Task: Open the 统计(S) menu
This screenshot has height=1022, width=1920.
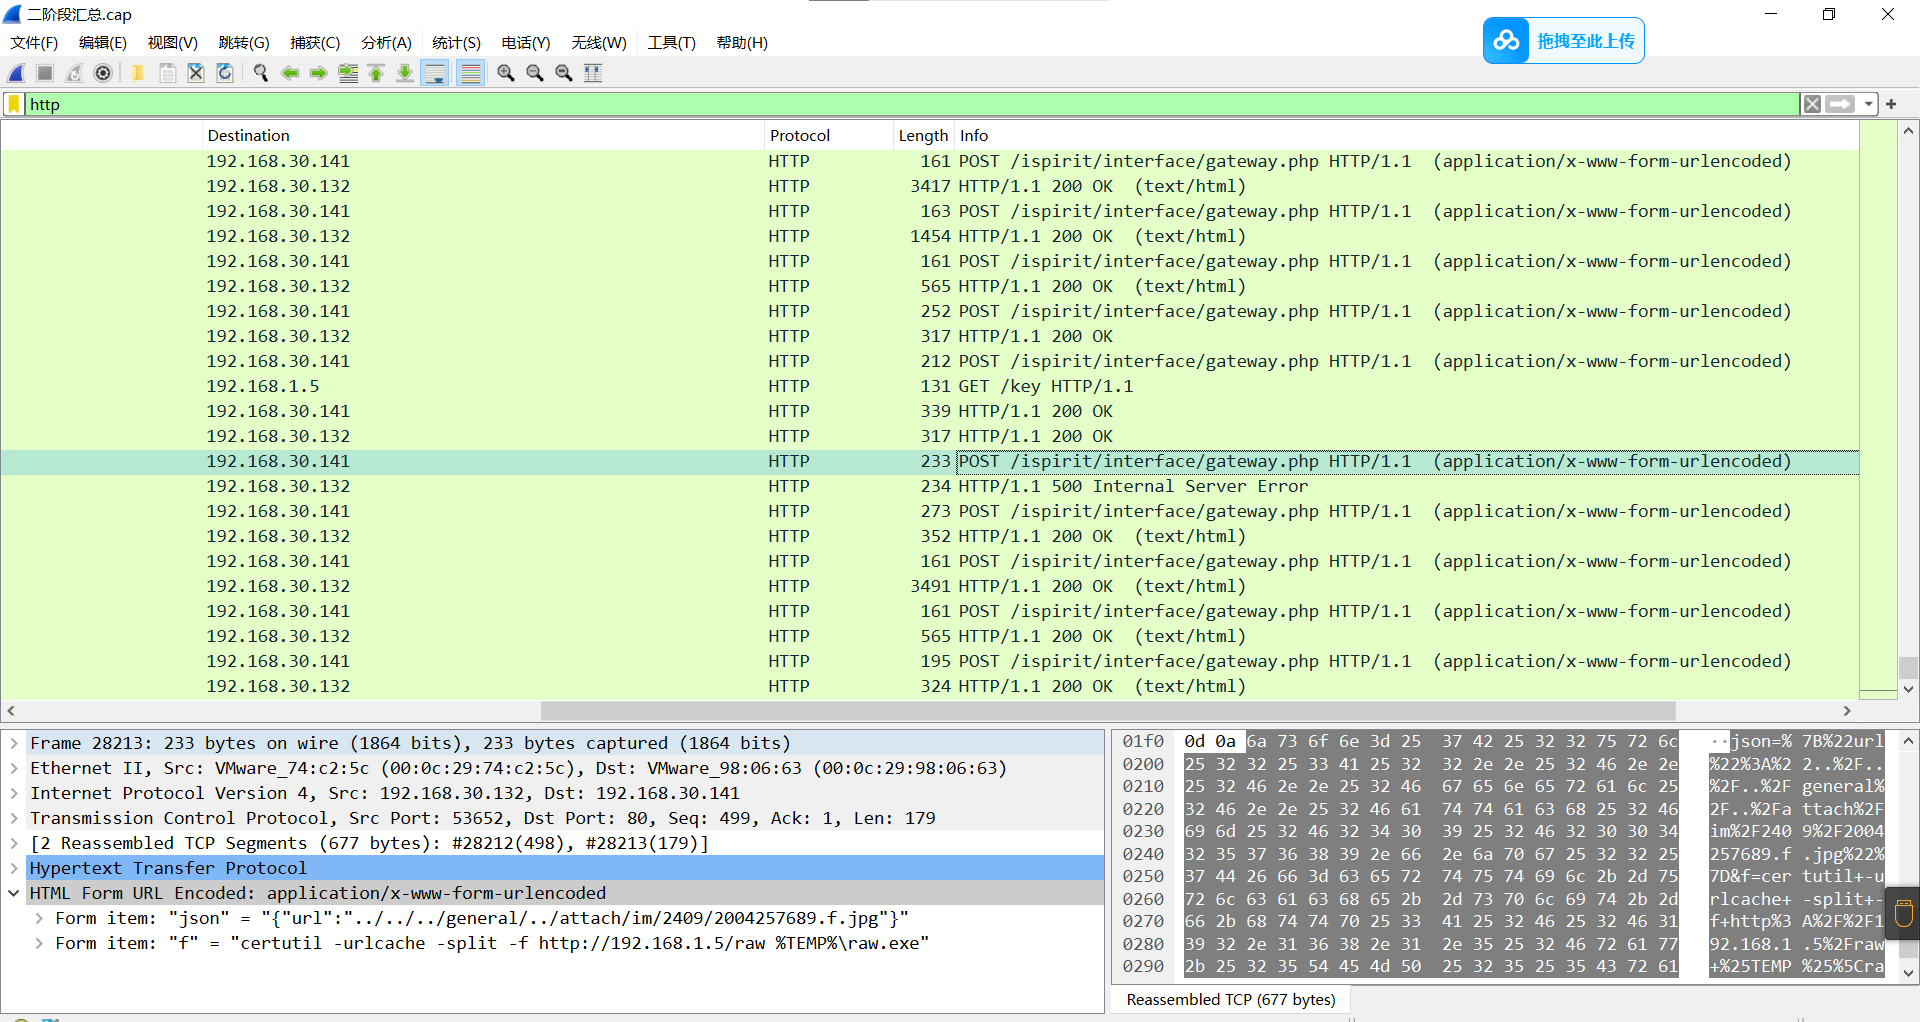Action: coord(456,42)
